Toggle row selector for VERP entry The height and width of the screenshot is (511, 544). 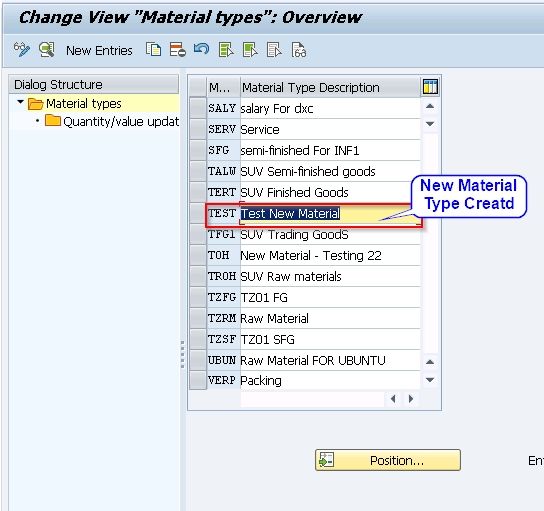point(198,381)
